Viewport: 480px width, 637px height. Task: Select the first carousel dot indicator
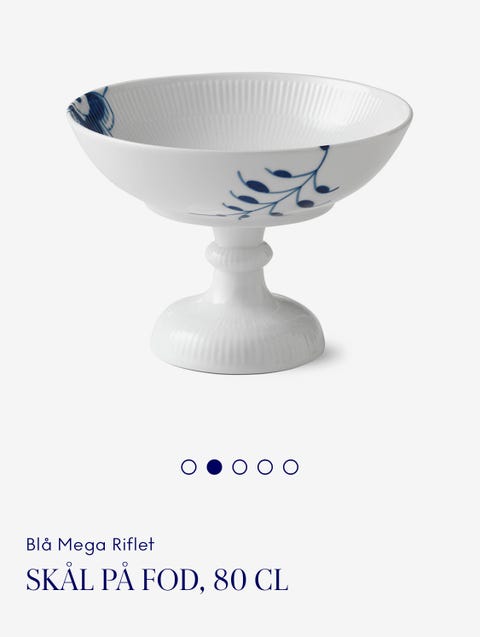pyautogui.click(x=188, y=467)
